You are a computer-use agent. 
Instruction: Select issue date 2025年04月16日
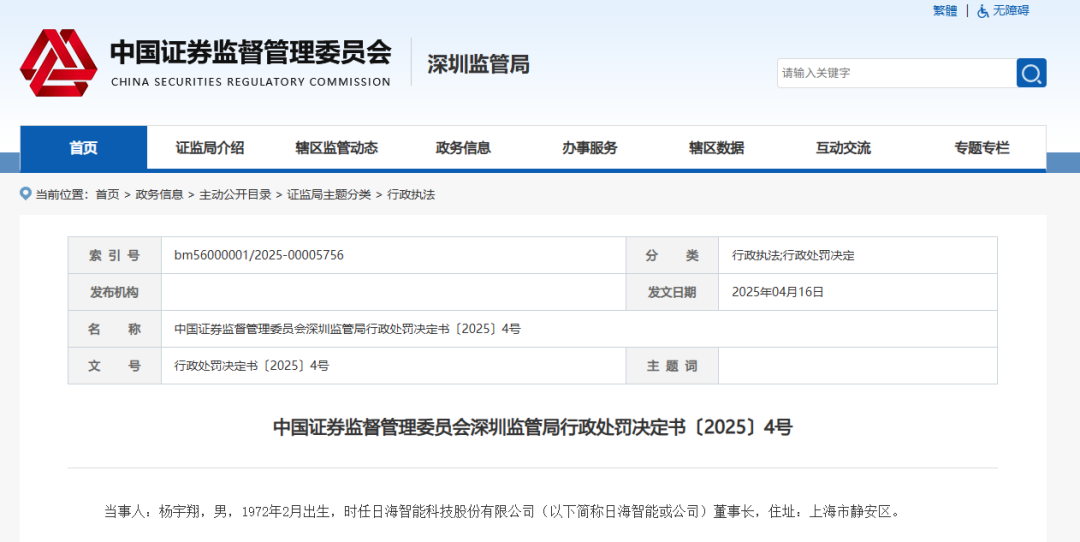(x=778, y=292)
